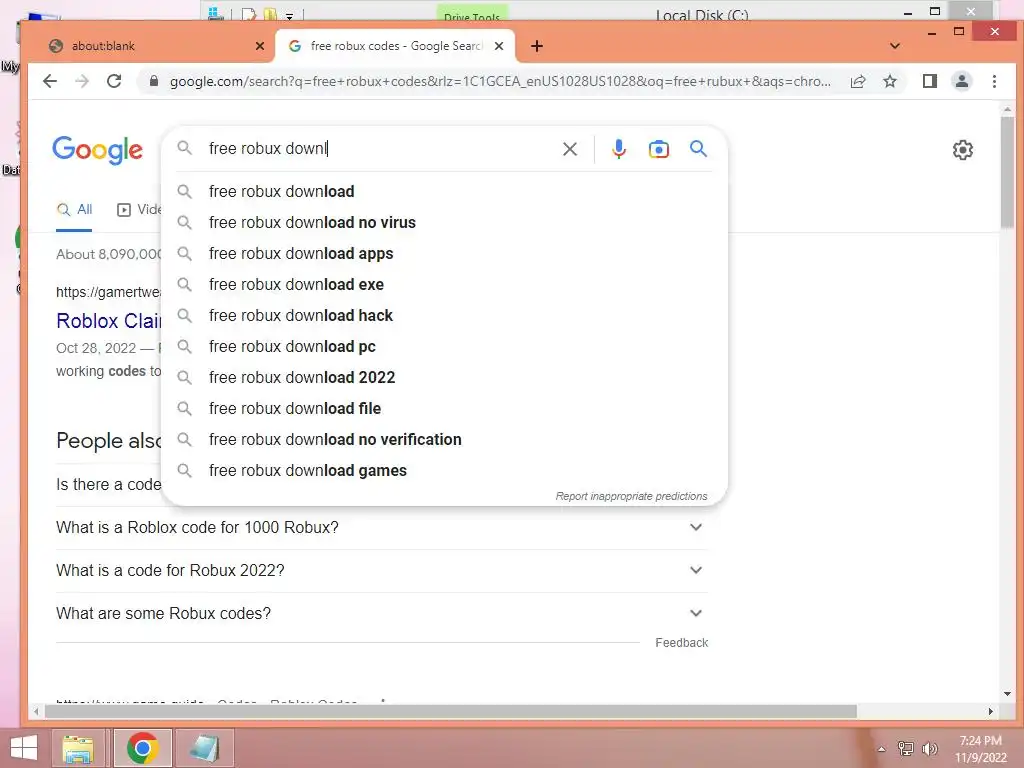Choose suggestion free robux download apps
This screenshot has width=1024, height=768.
coord(444,253)
